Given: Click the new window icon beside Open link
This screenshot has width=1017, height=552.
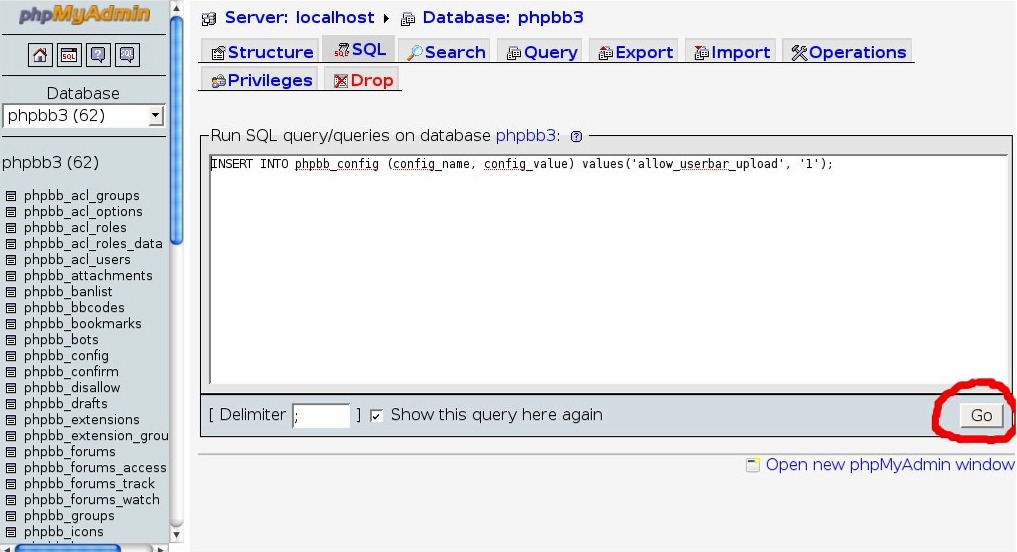Looking at the screenshot, I should click(752, 465).
